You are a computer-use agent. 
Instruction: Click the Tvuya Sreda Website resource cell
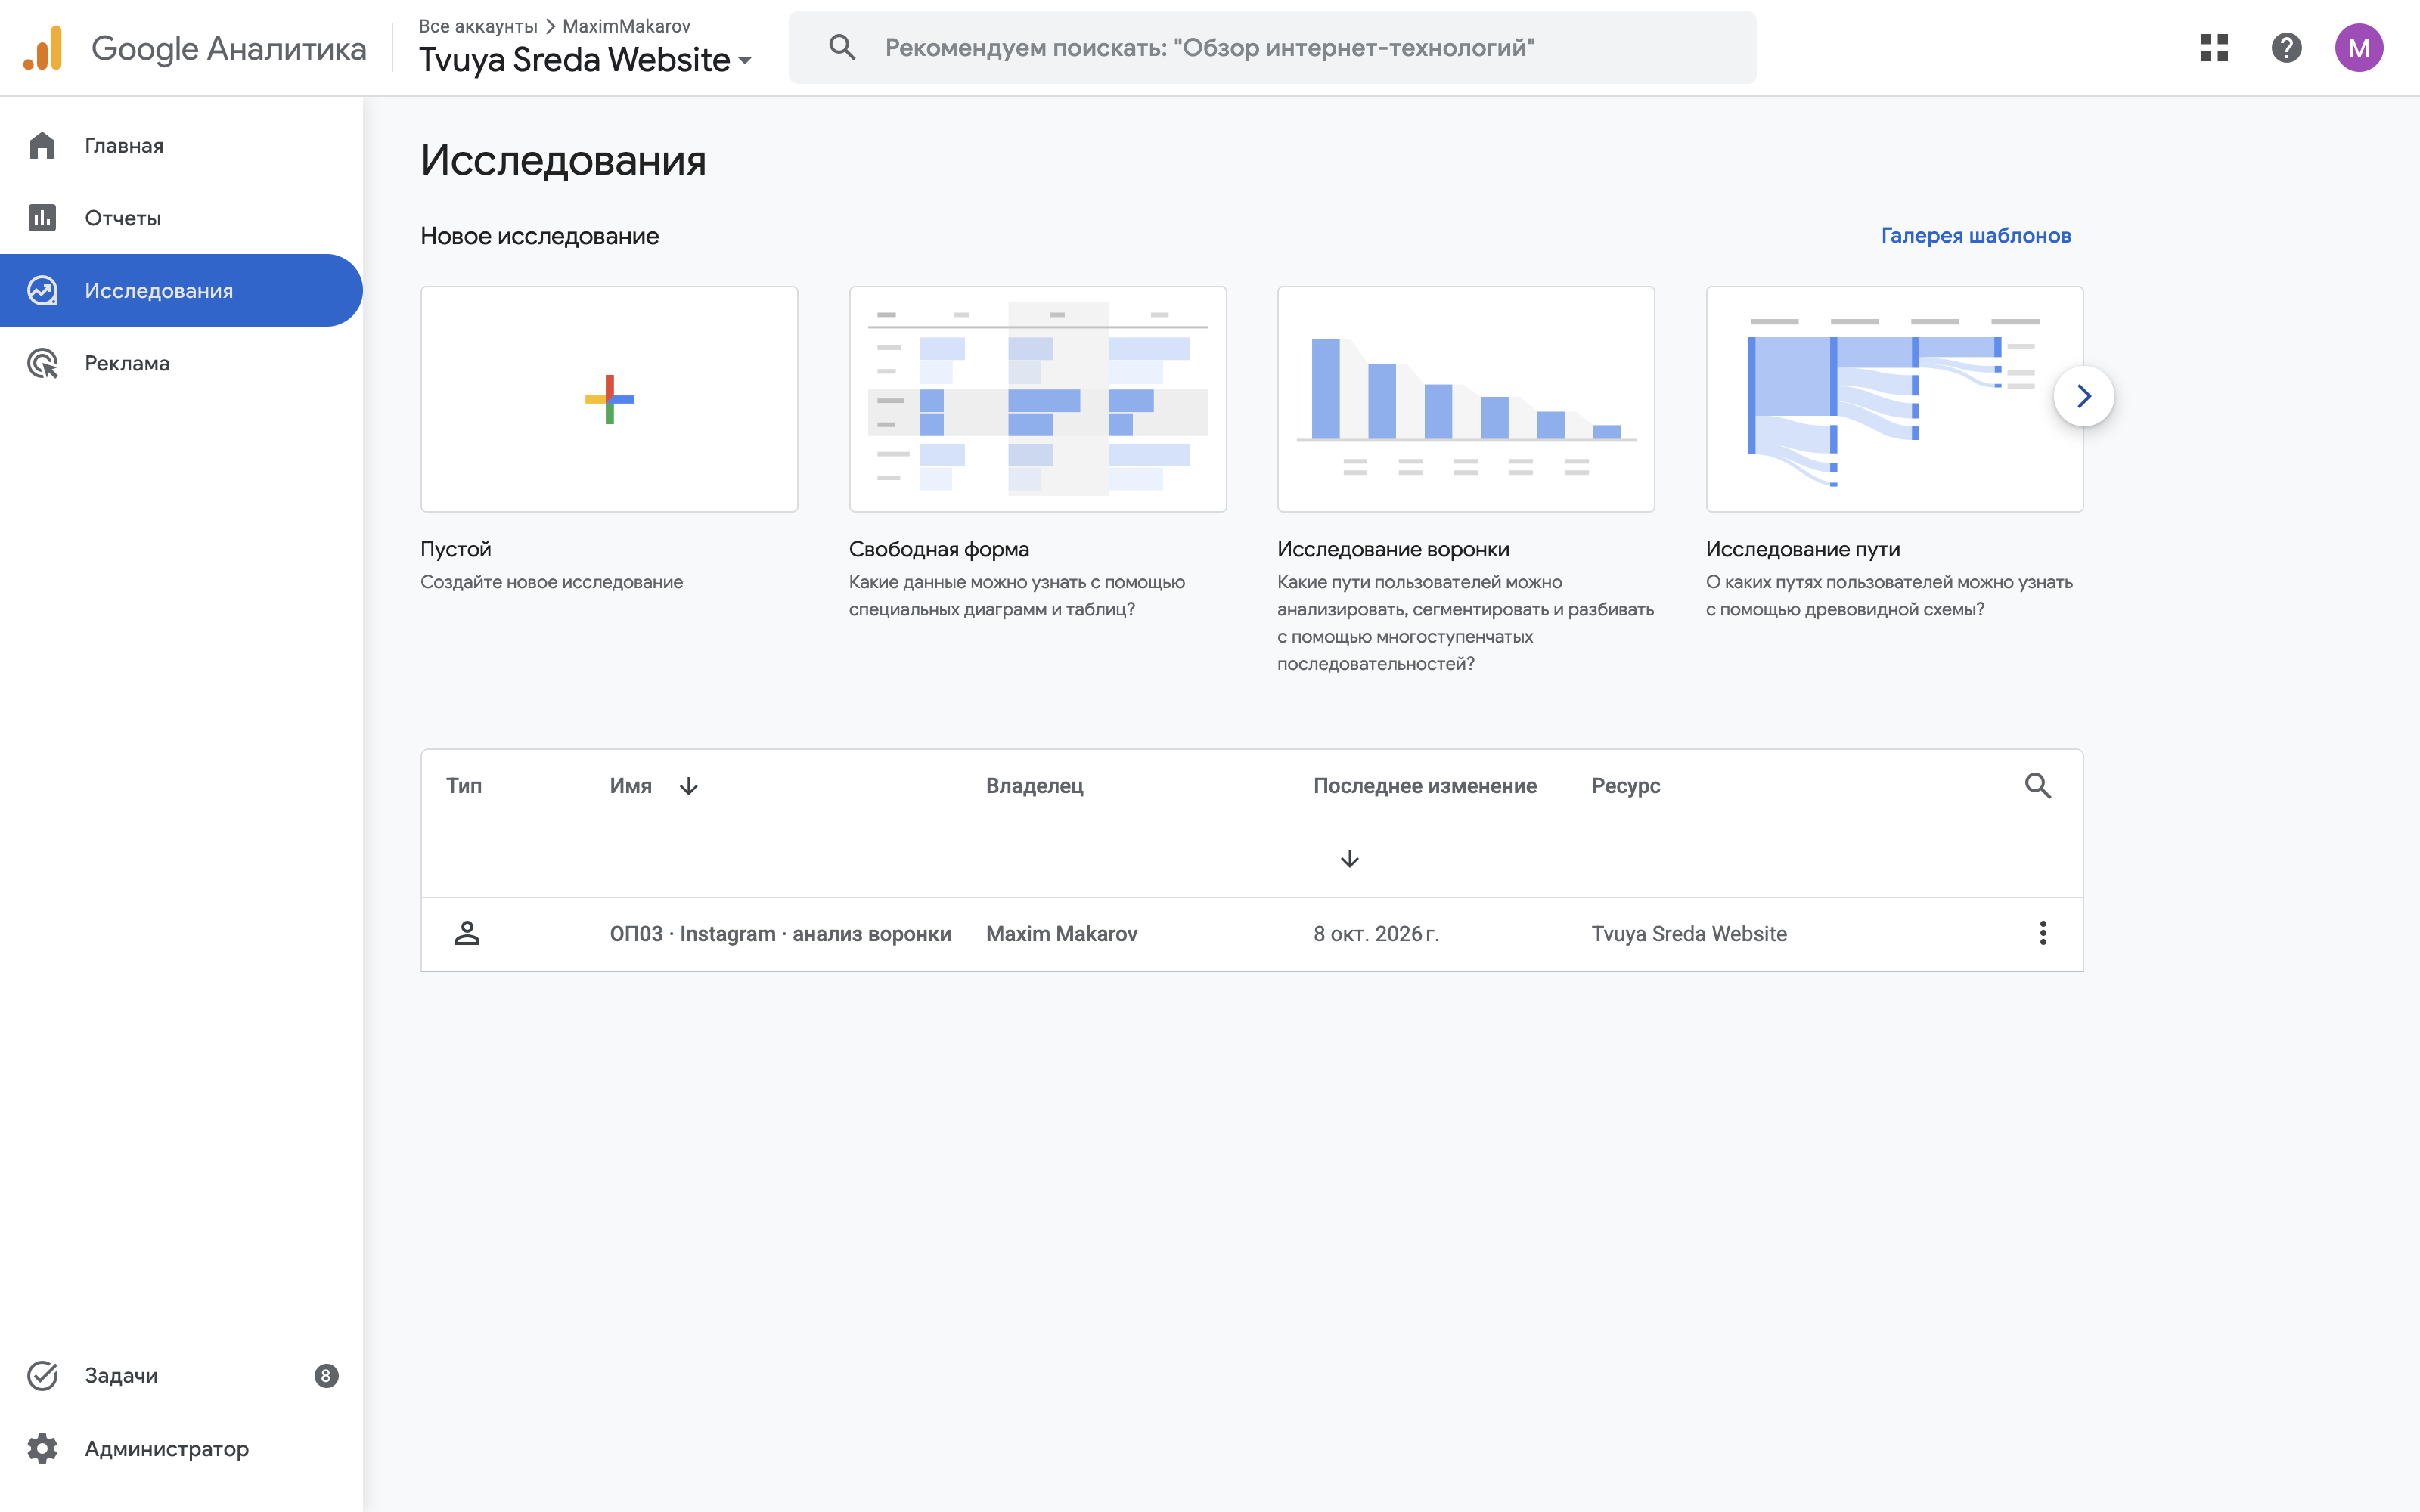(1689, 934)
